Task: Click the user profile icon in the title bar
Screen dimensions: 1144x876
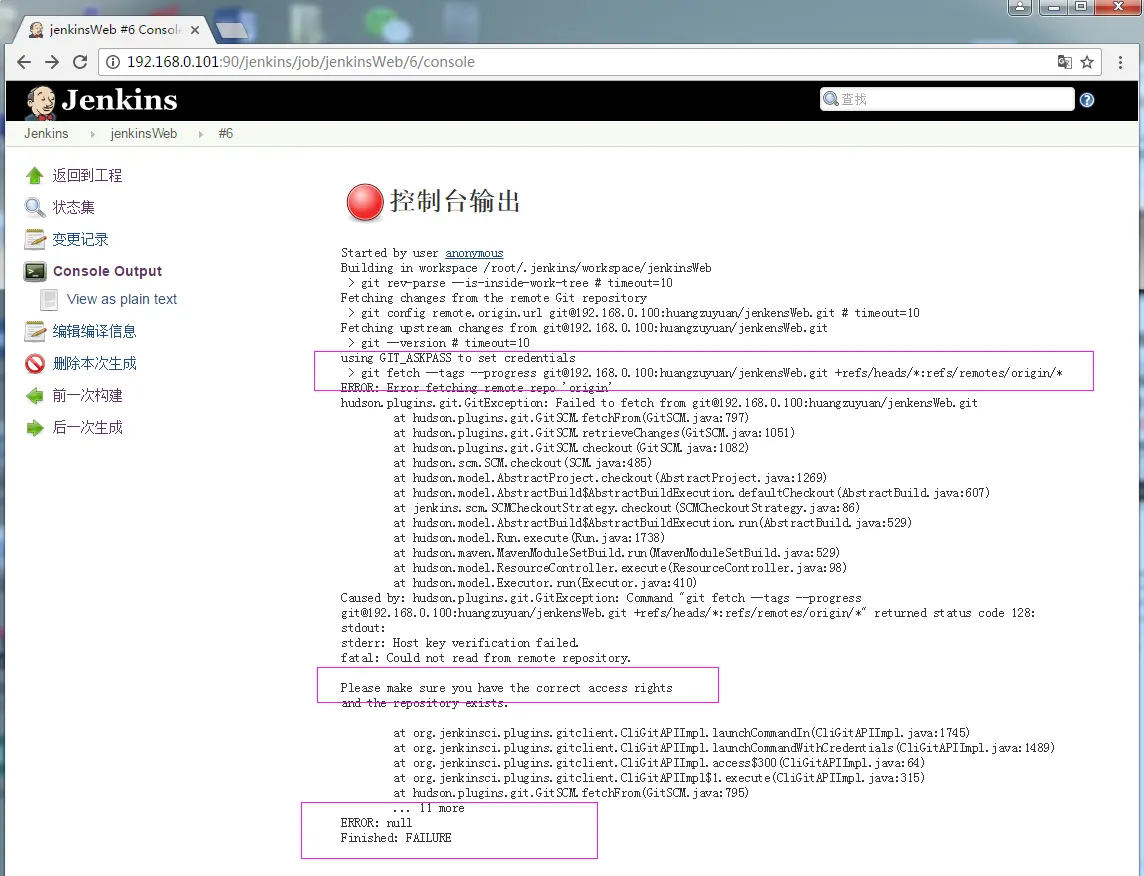Action: click(x=1019, y=7)
